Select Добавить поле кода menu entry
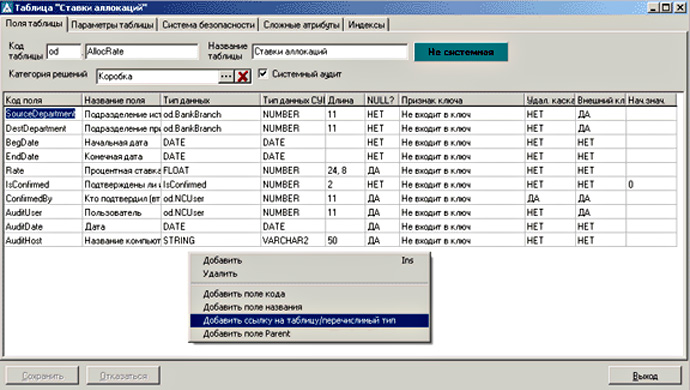 [x=309, y=294]
